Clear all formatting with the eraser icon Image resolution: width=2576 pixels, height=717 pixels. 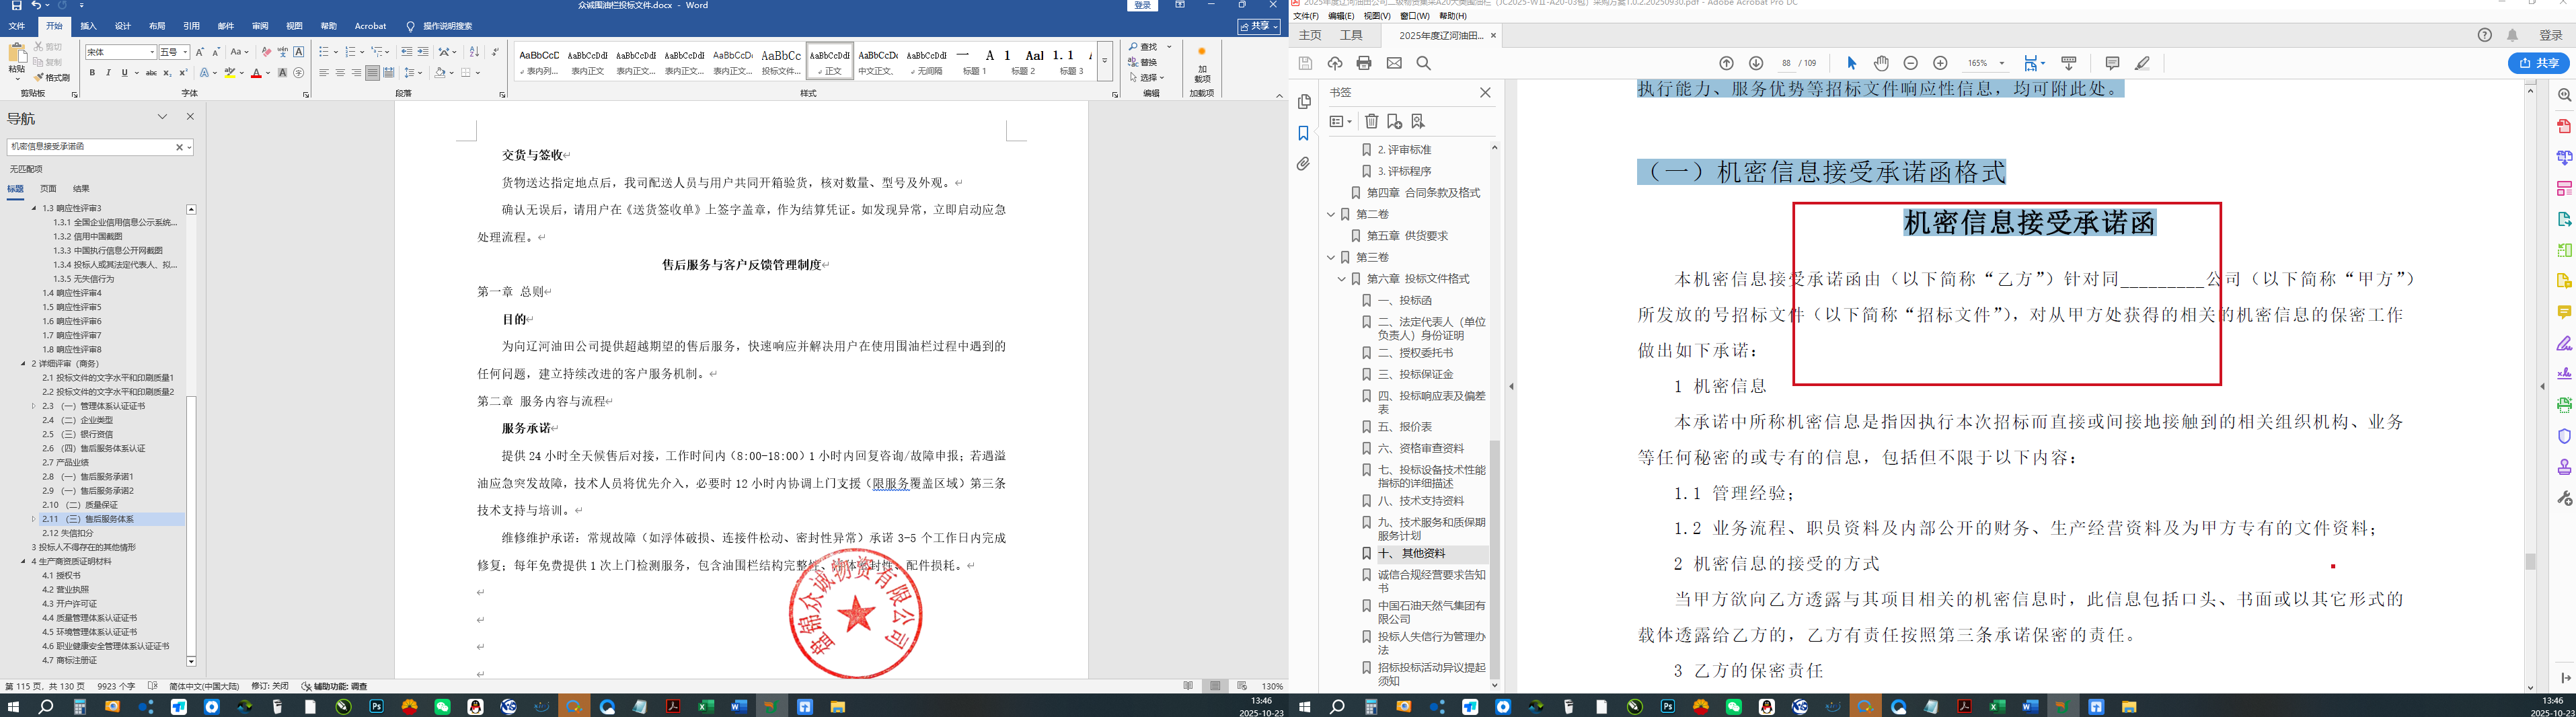pos(266,52)
